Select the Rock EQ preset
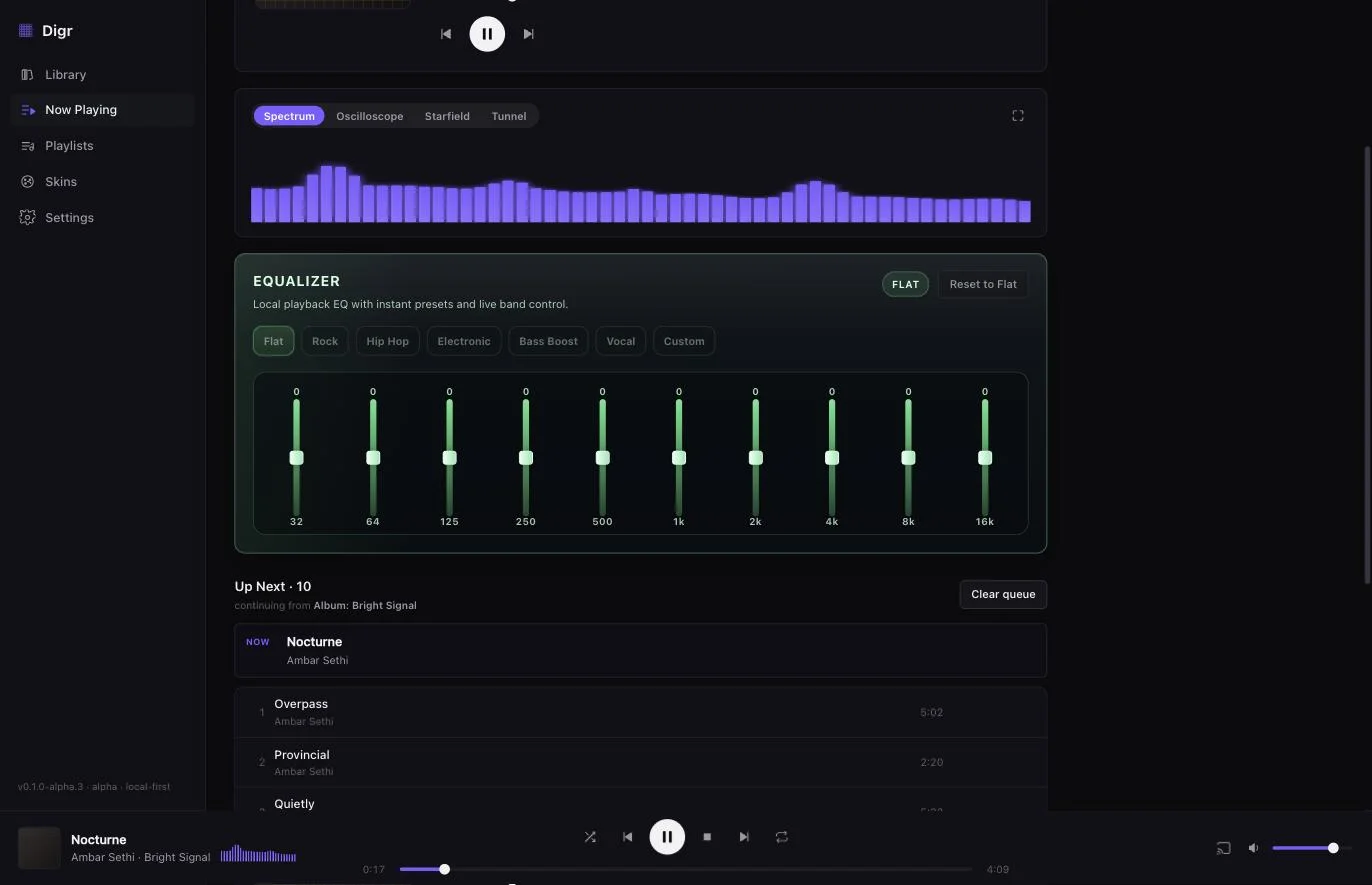 pos(325,341)
